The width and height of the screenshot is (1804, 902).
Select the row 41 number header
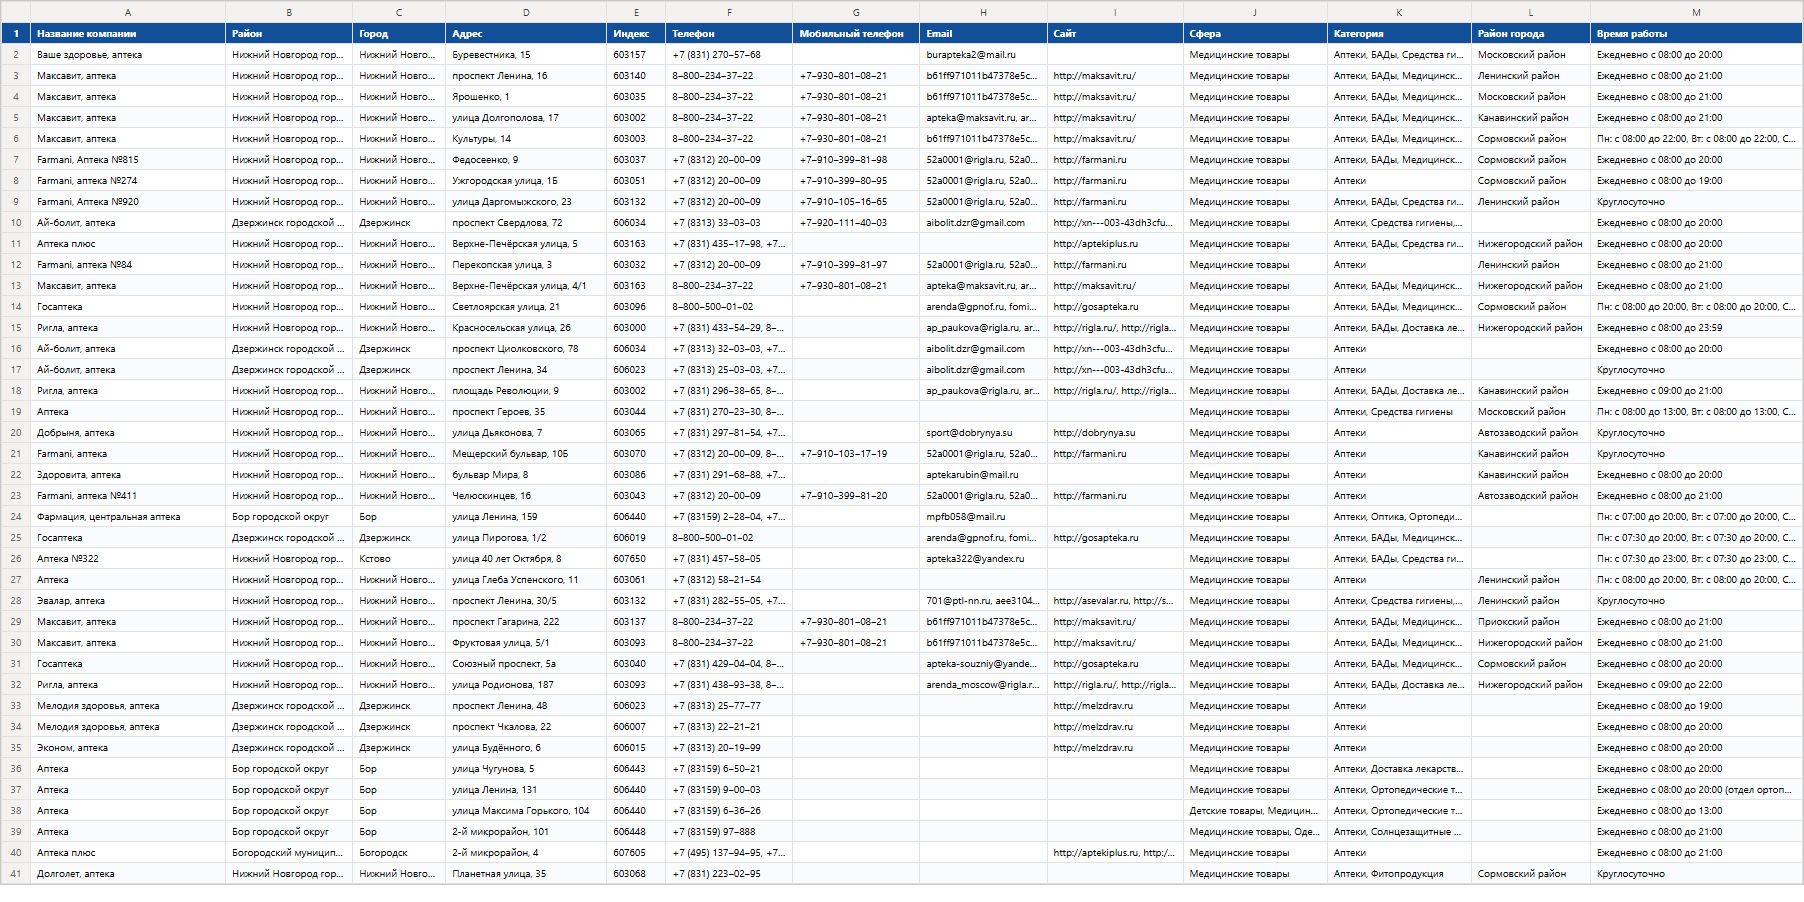click(15, 874)
